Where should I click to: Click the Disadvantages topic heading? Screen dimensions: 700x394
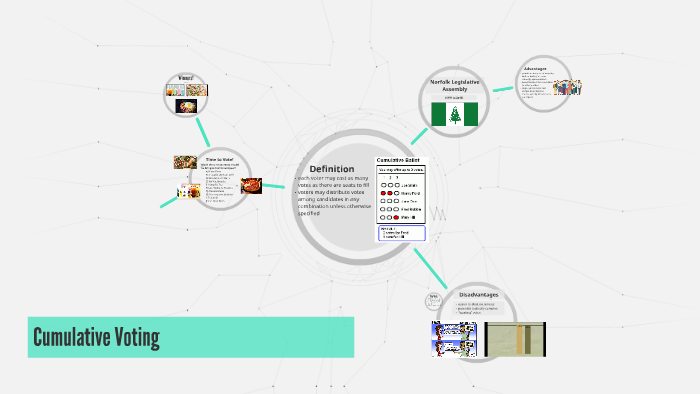pyautogui.click(x=478, y=294)
